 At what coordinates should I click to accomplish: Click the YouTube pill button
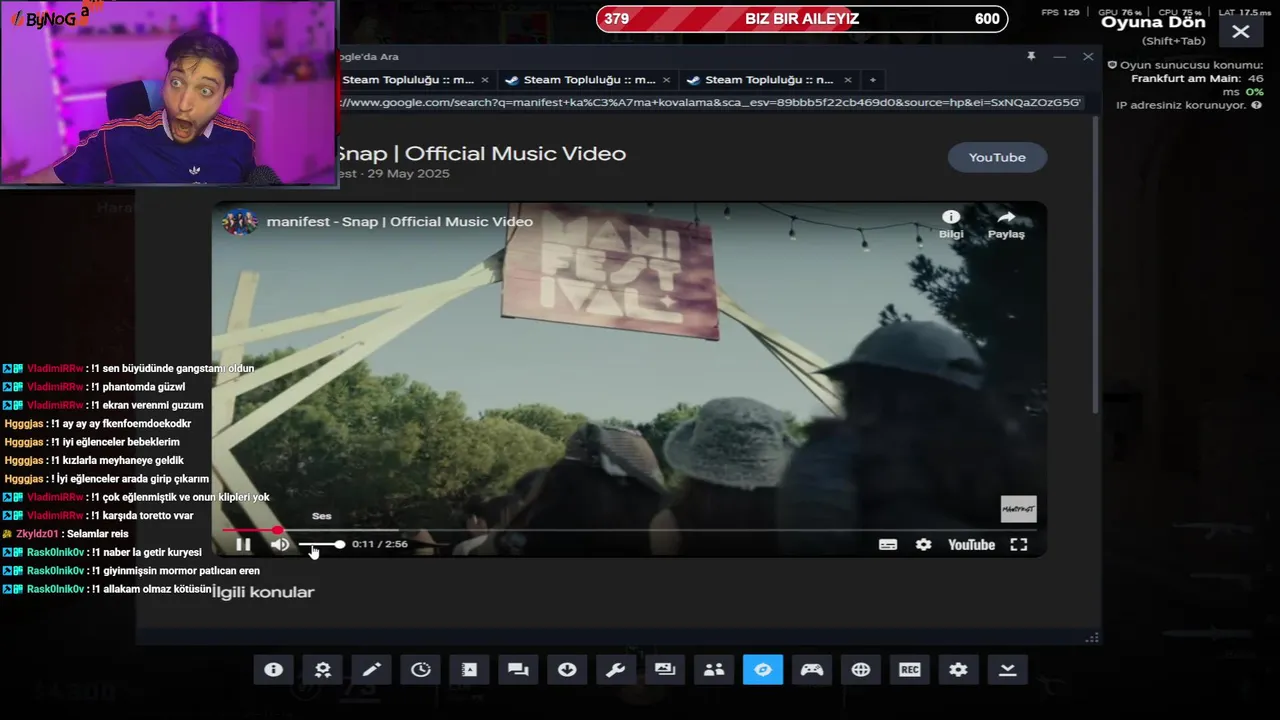[x=997, y=157]
